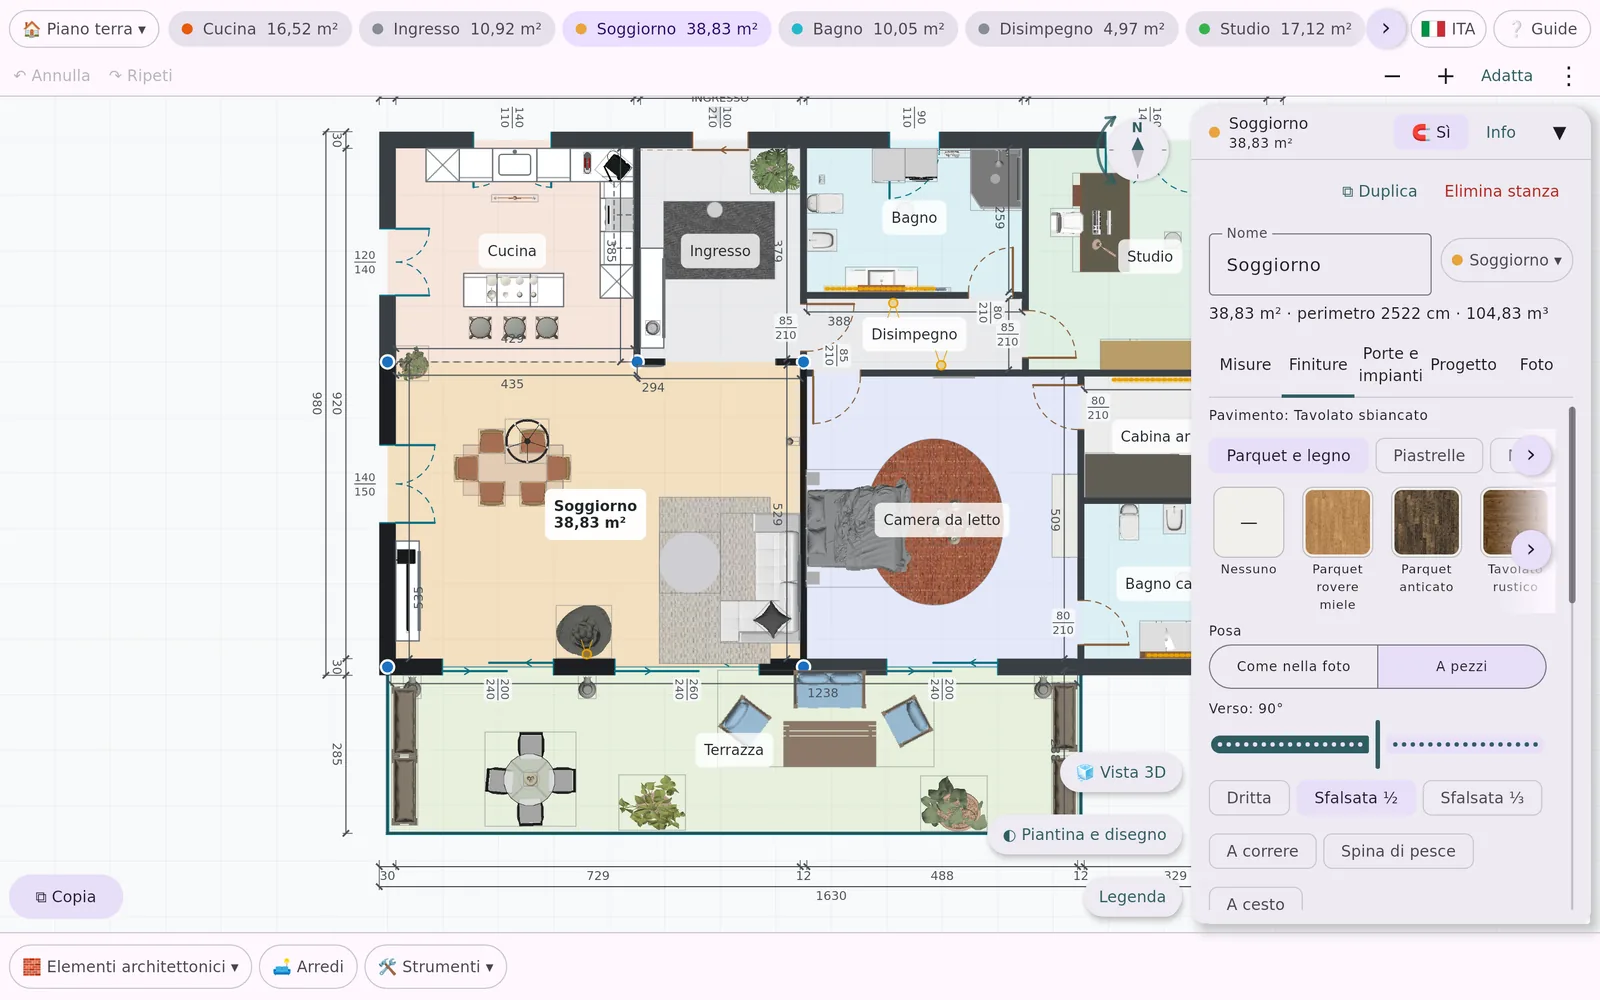Select Spina di pesce pattern

(x=1397, y=851)
